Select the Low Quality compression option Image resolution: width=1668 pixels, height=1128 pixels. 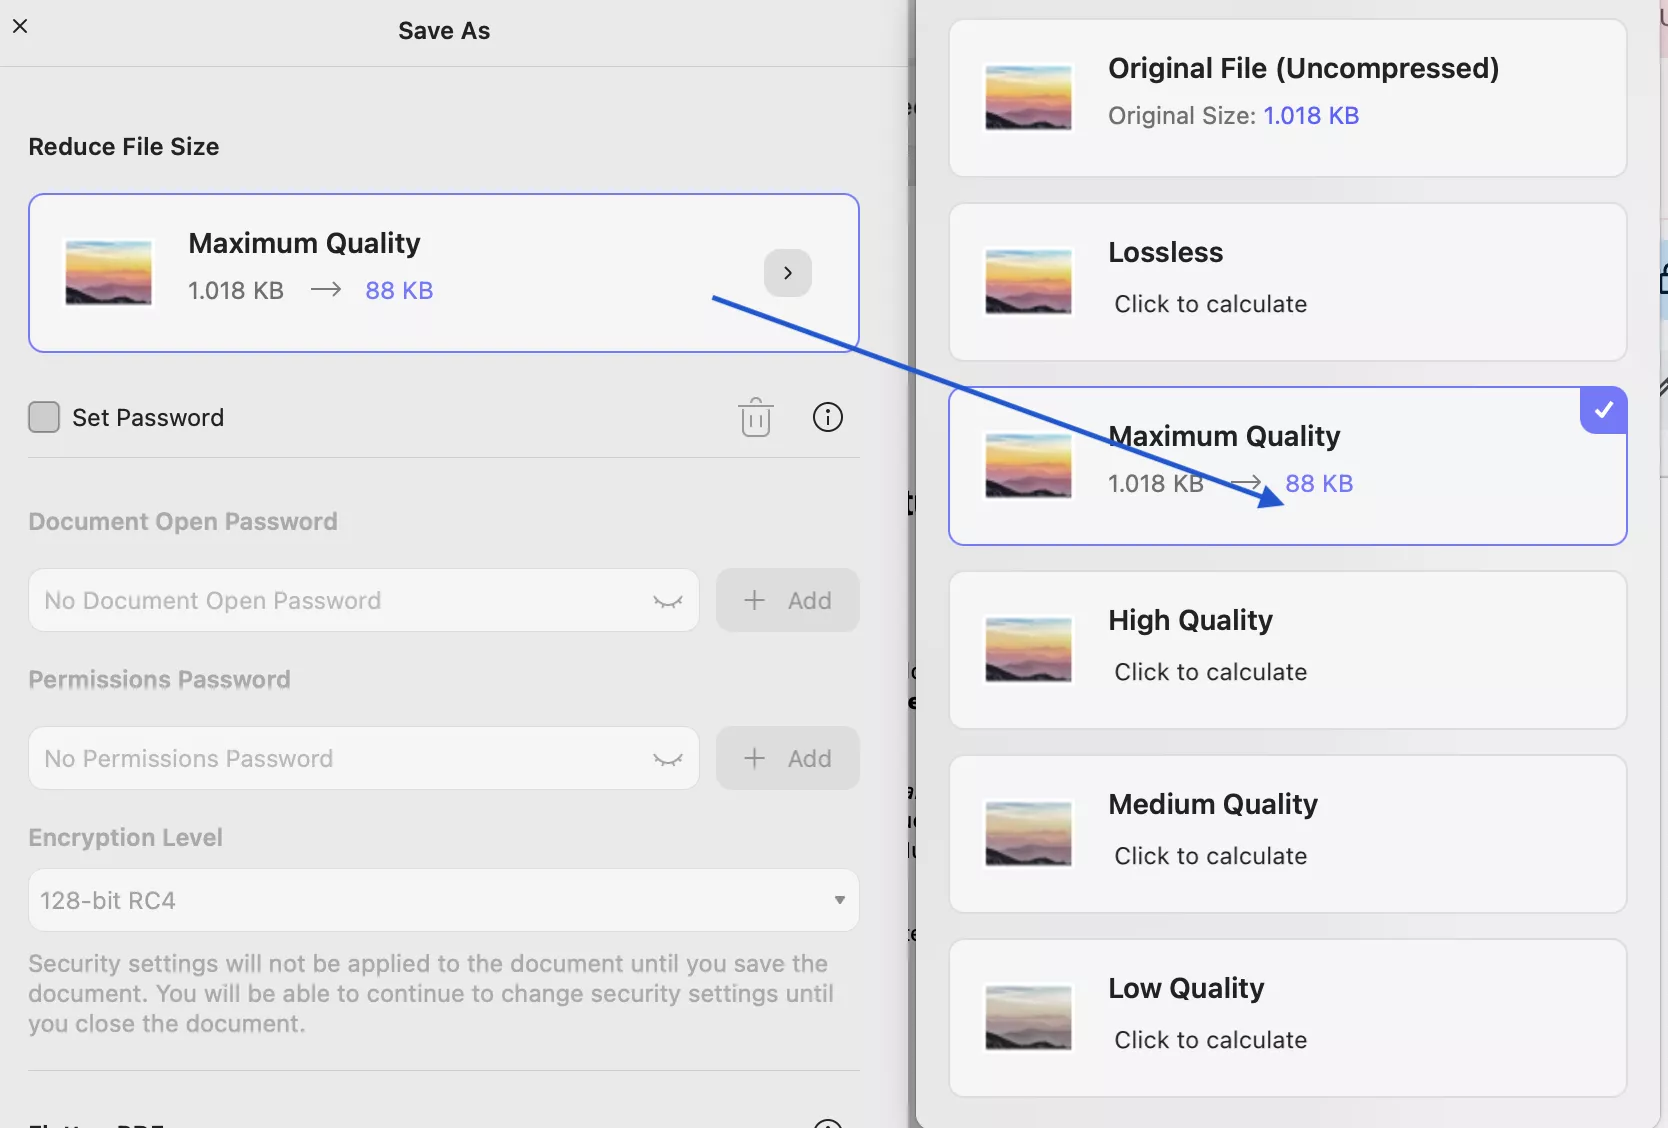tap(1288, 1017)
